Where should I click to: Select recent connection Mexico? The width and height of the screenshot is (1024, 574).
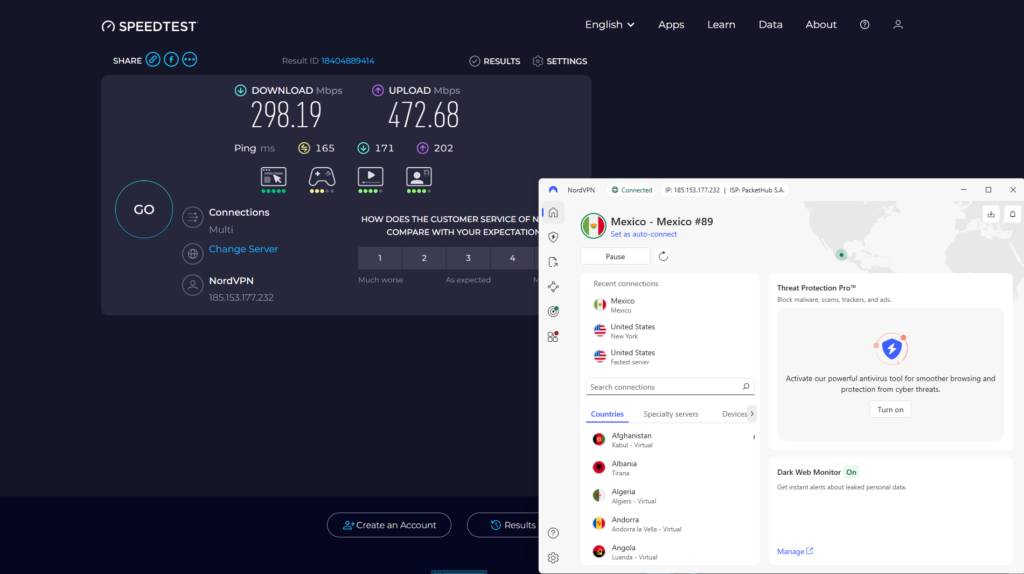point(670,305)
